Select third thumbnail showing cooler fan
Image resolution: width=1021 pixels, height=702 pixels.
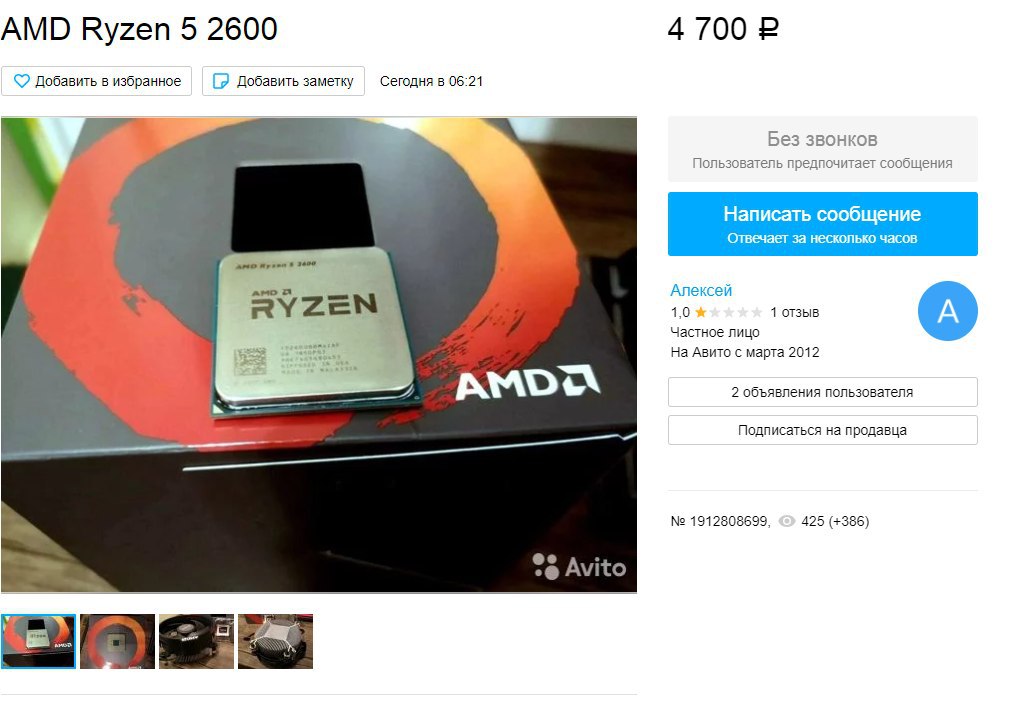[x=196, y=641]
